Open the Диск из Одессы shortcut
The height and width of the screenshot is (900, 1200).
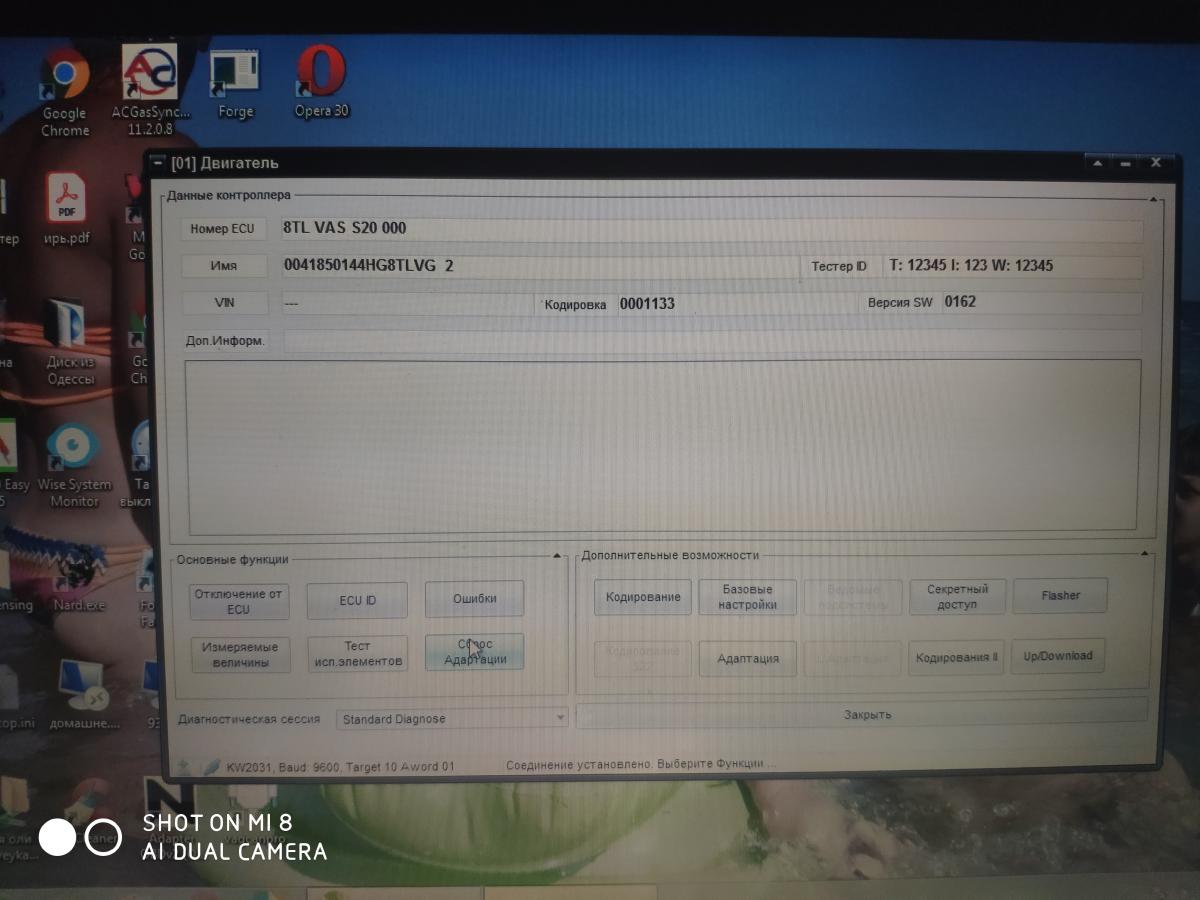coord(70,330)
